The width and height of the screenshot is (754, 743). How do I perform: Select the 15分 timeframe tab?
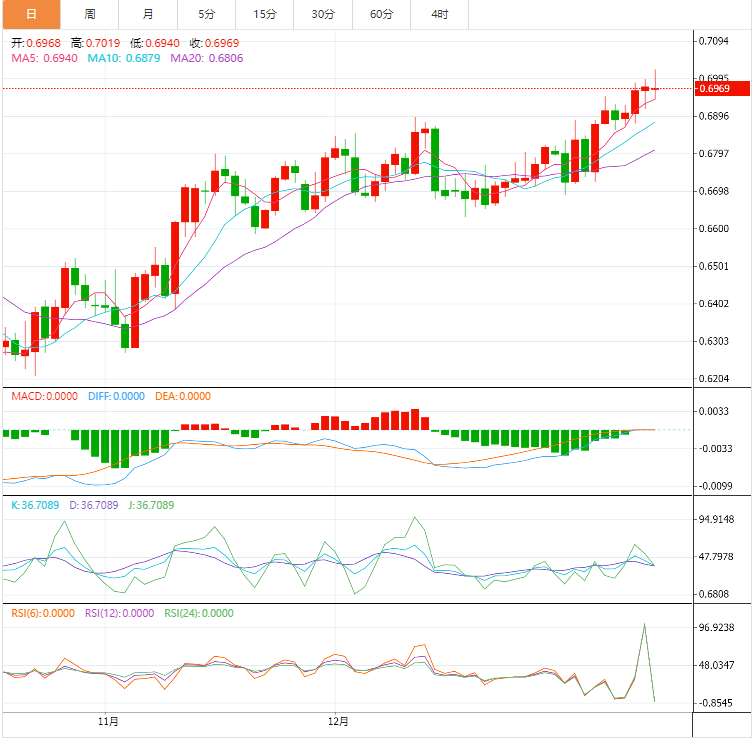(x=265, y=14)
